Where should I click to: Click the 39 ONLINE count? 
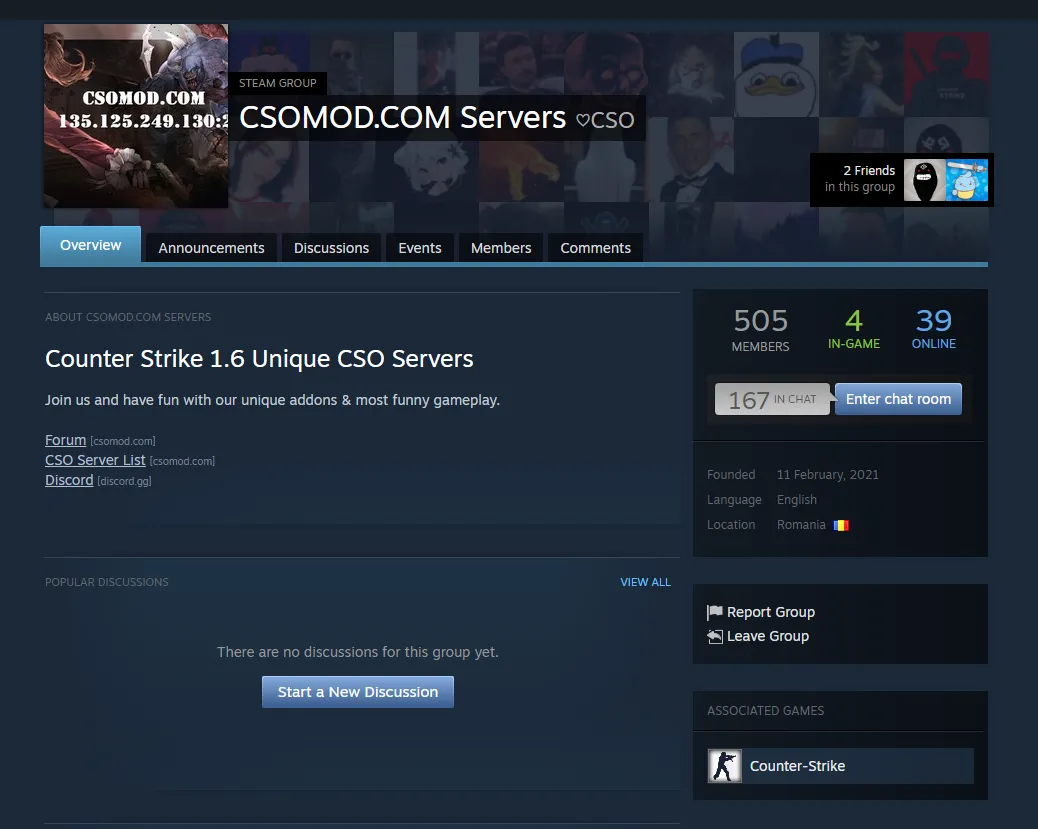[x=933, y=328]
